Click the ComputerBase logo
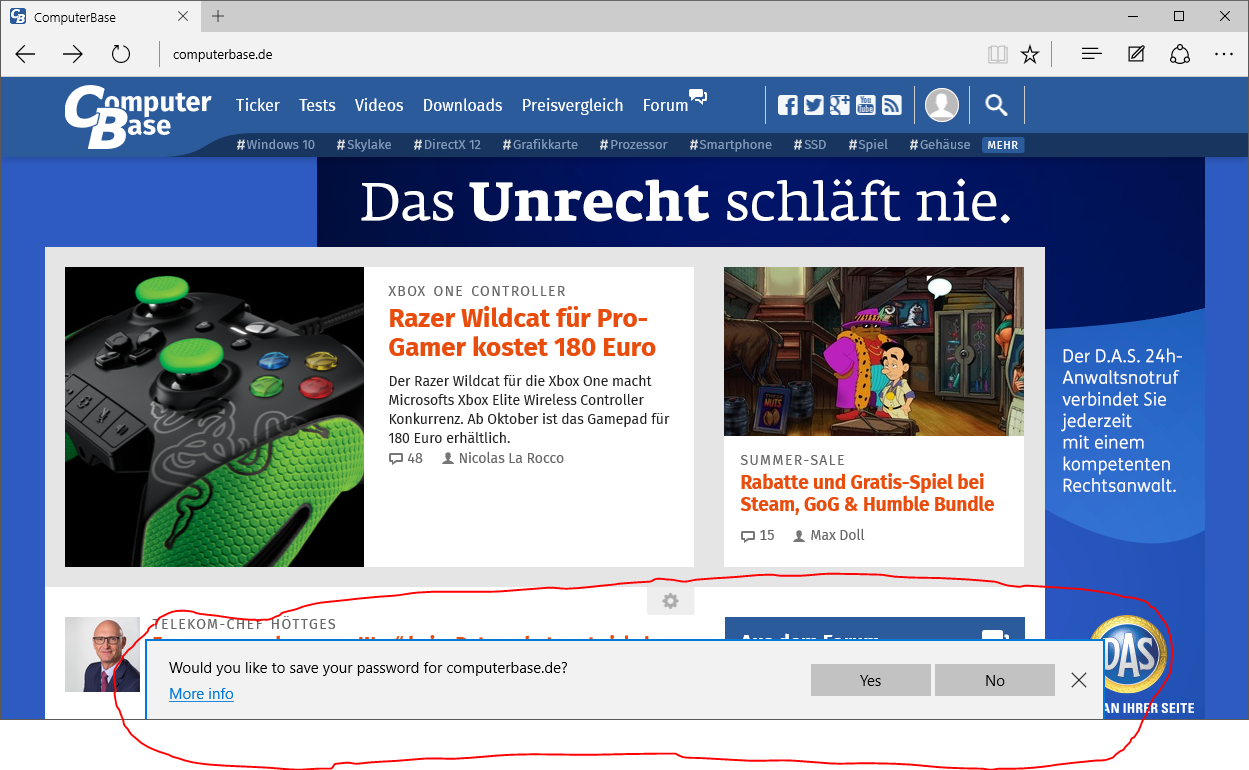The height and width of the screenshot is (770, 1249). [138, 117]
